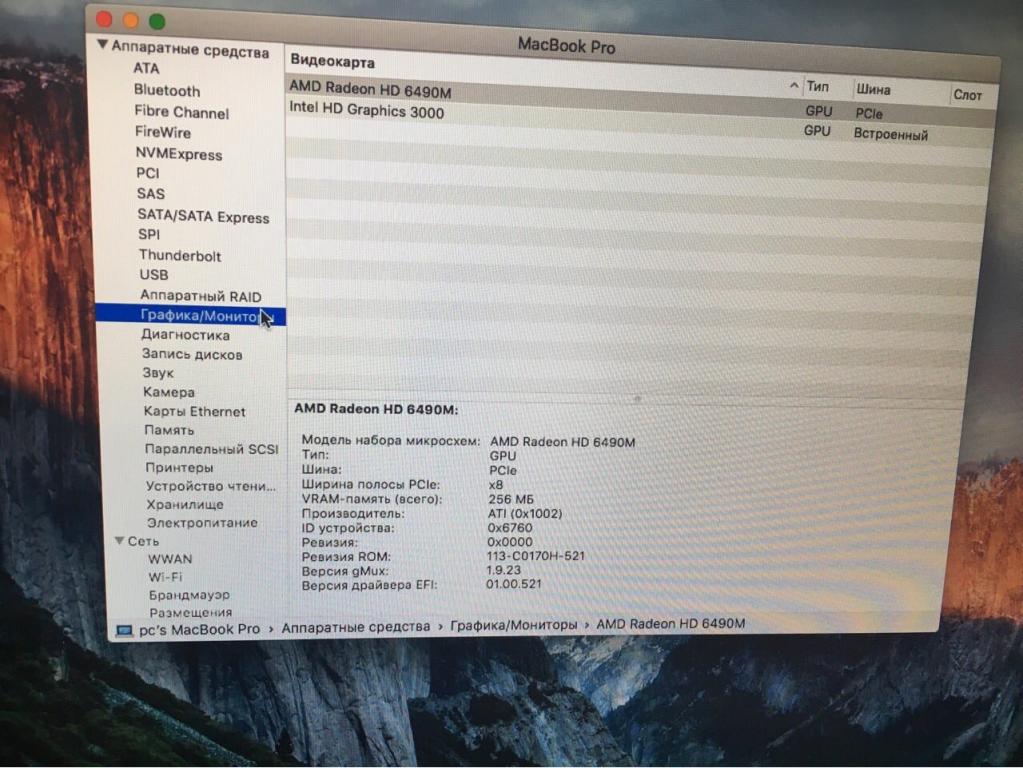
Task: Click the PCIe lane width value x8
Action: [496, 484]
